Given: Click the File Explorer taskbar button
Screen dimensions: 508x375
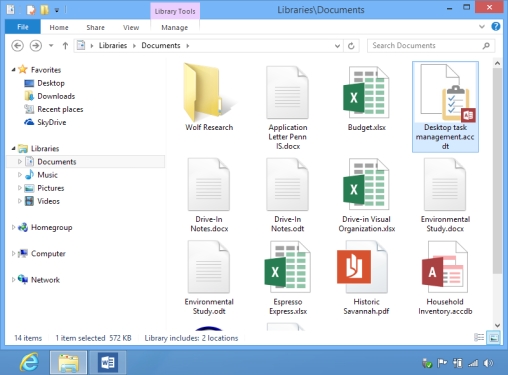Looking at the screenshot, I should tap(68, 362).
